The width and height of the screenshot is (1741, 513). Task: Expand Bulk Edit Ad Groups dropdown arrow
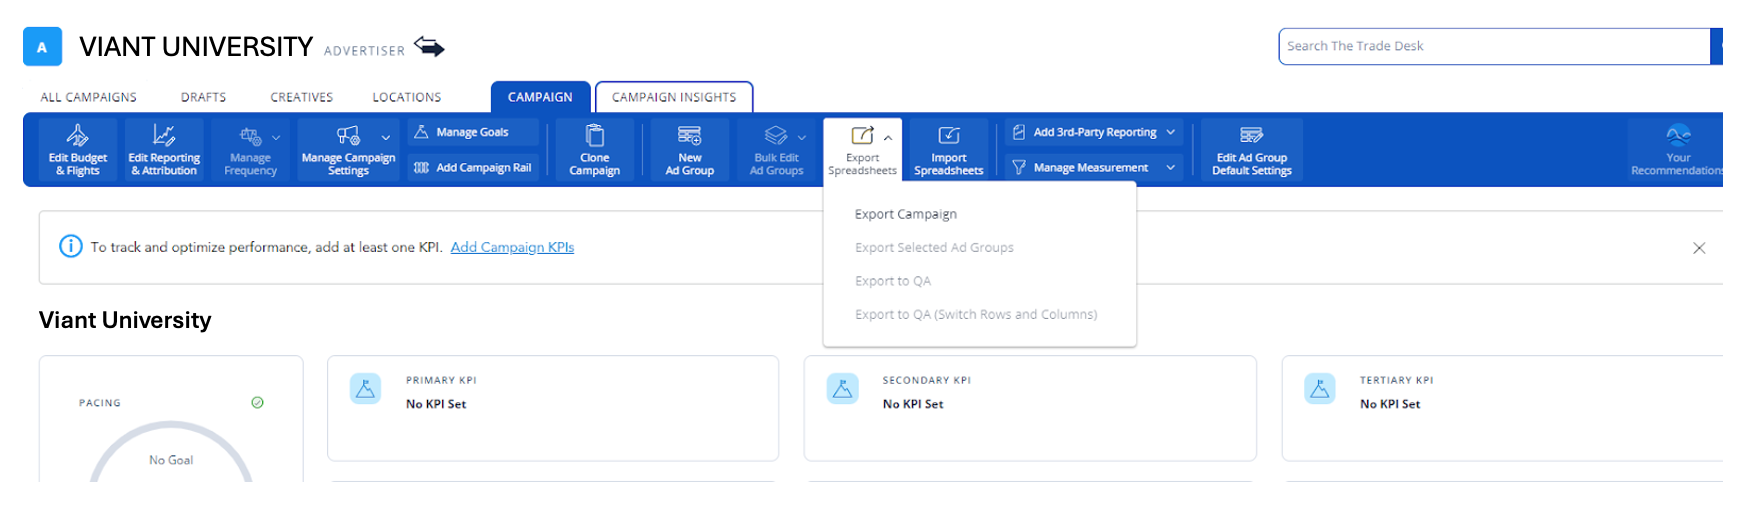coord(801,137)
